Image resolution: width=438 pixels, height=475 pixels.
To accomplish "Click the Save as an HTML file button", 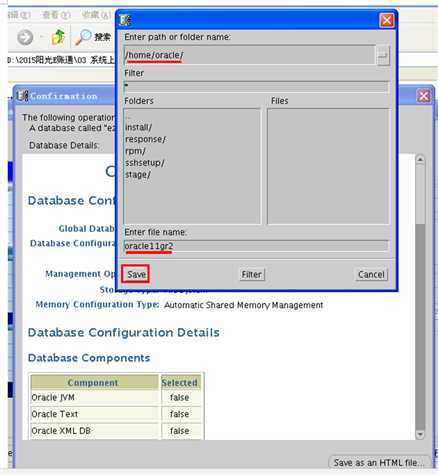I will pos(378,463).
